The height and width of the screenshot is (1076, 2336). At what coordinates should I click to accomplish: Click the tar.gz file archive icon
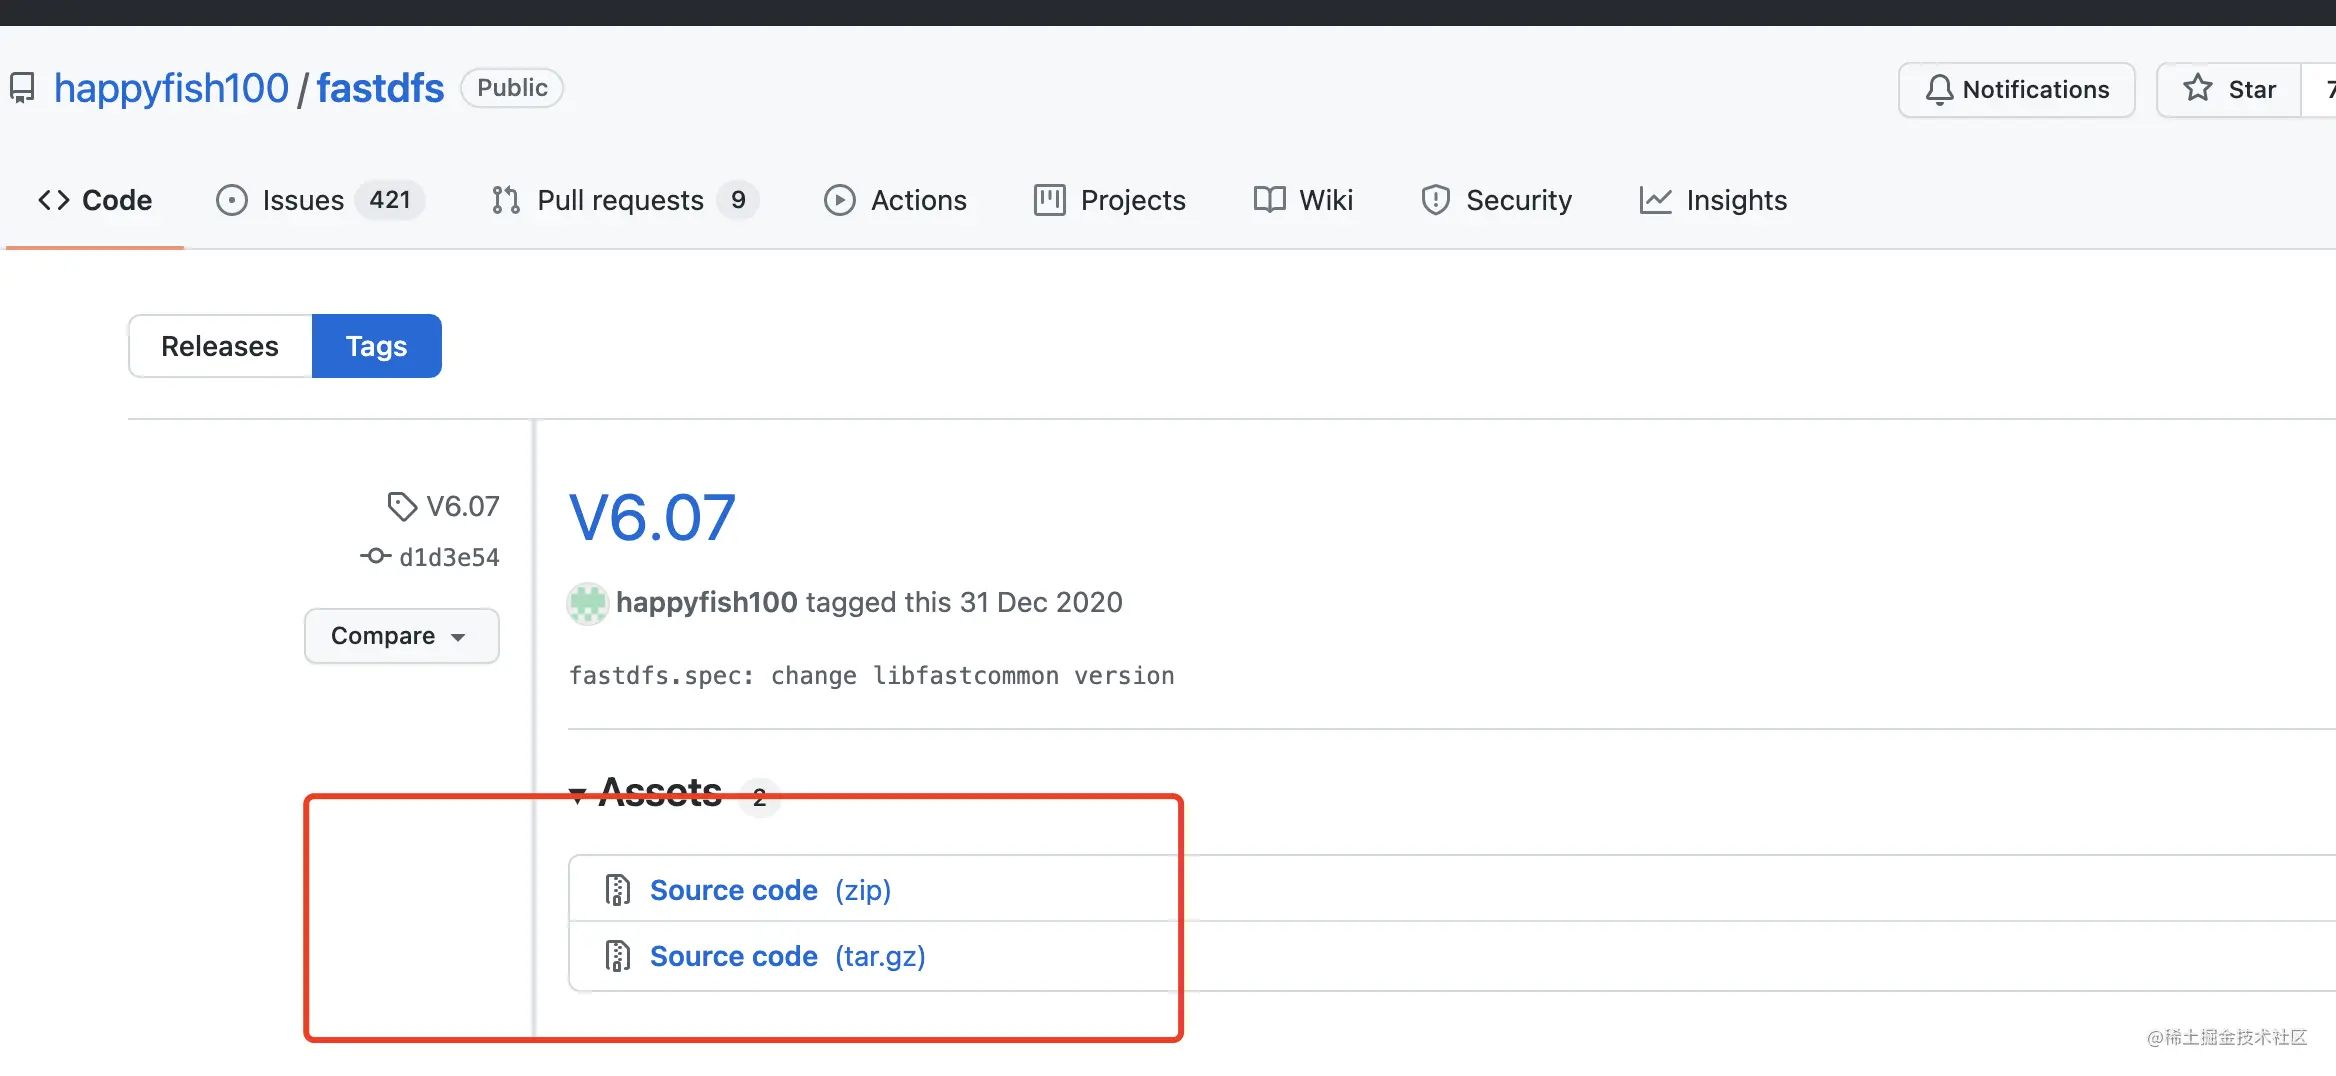coord(618,956)
